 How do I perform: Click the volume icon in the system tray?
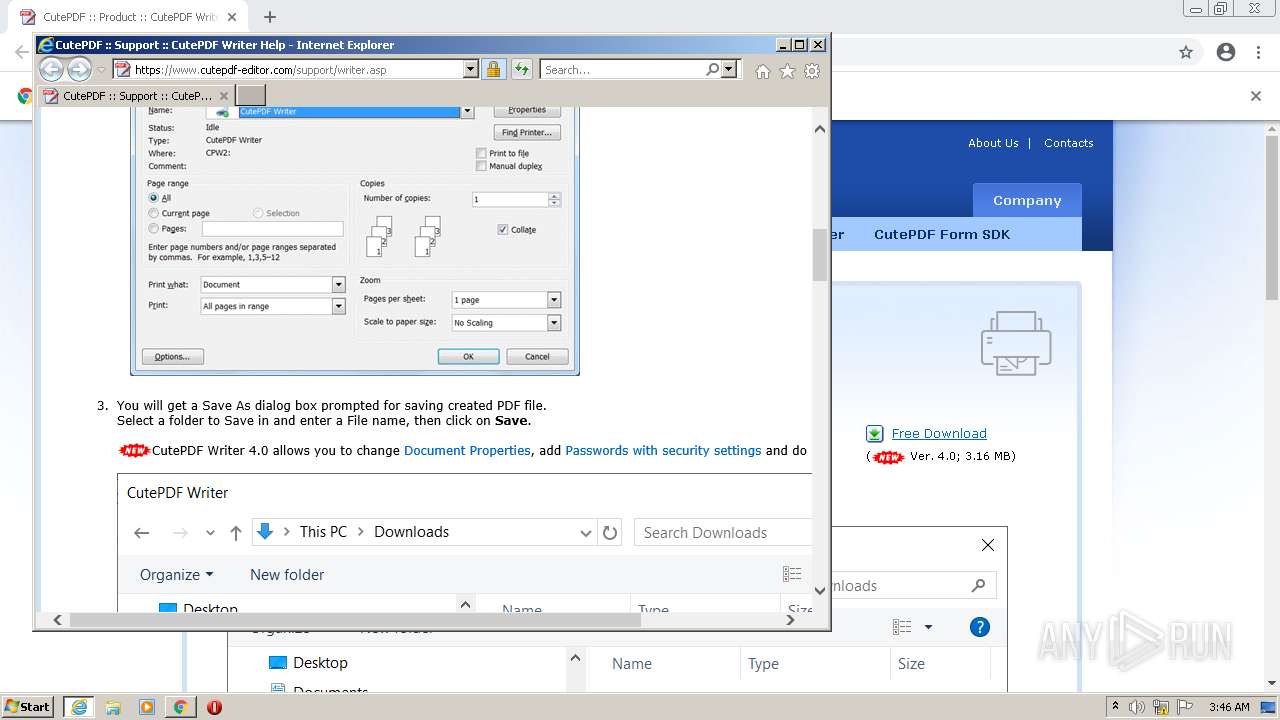1136,707
